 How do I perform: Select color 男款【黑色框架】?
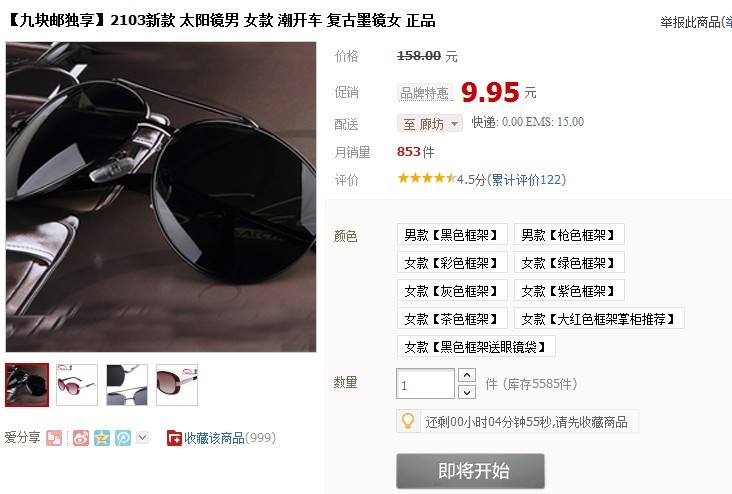click(x=452, y=234)
